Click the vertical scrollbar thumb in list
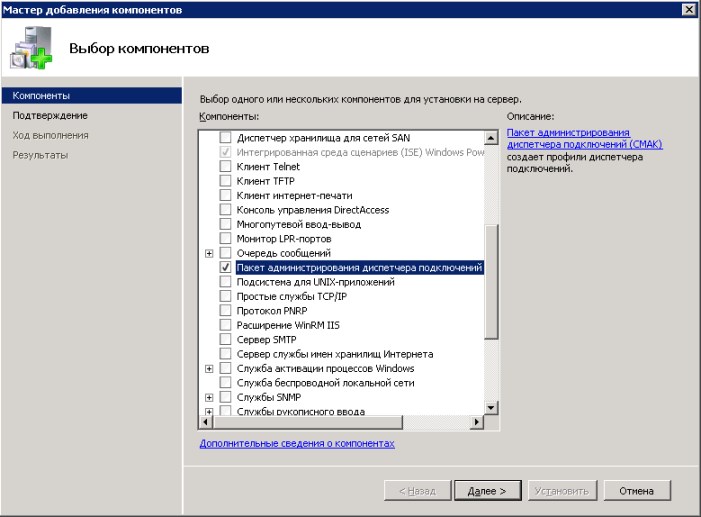 [491, 281]
